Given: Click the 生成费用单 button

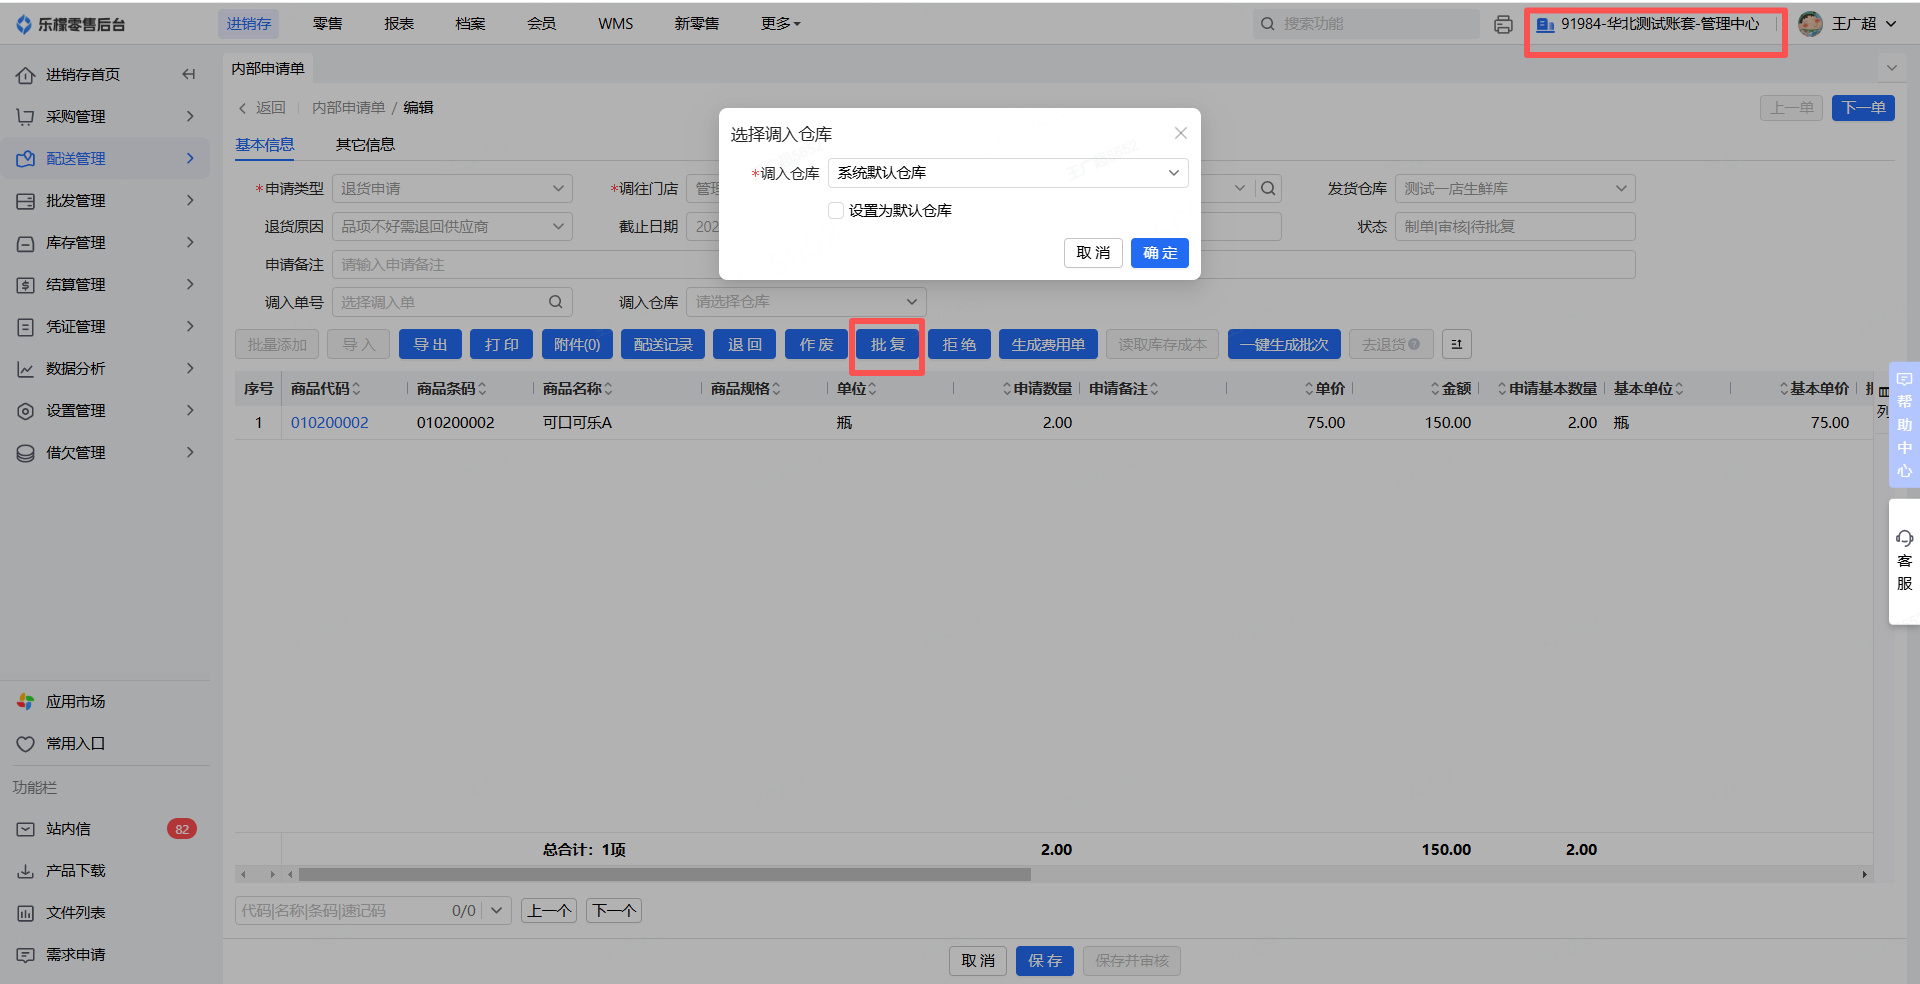Looking at the screenshot, I should tap(1048, 345).
